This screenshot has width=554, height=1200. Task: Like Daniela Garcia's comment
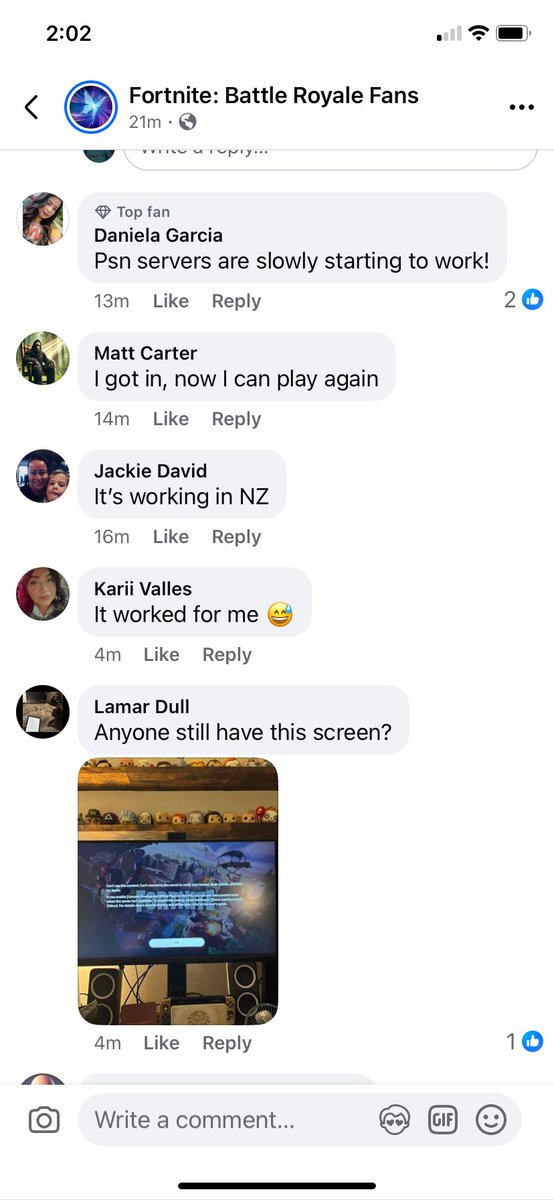tap(171, 301)
